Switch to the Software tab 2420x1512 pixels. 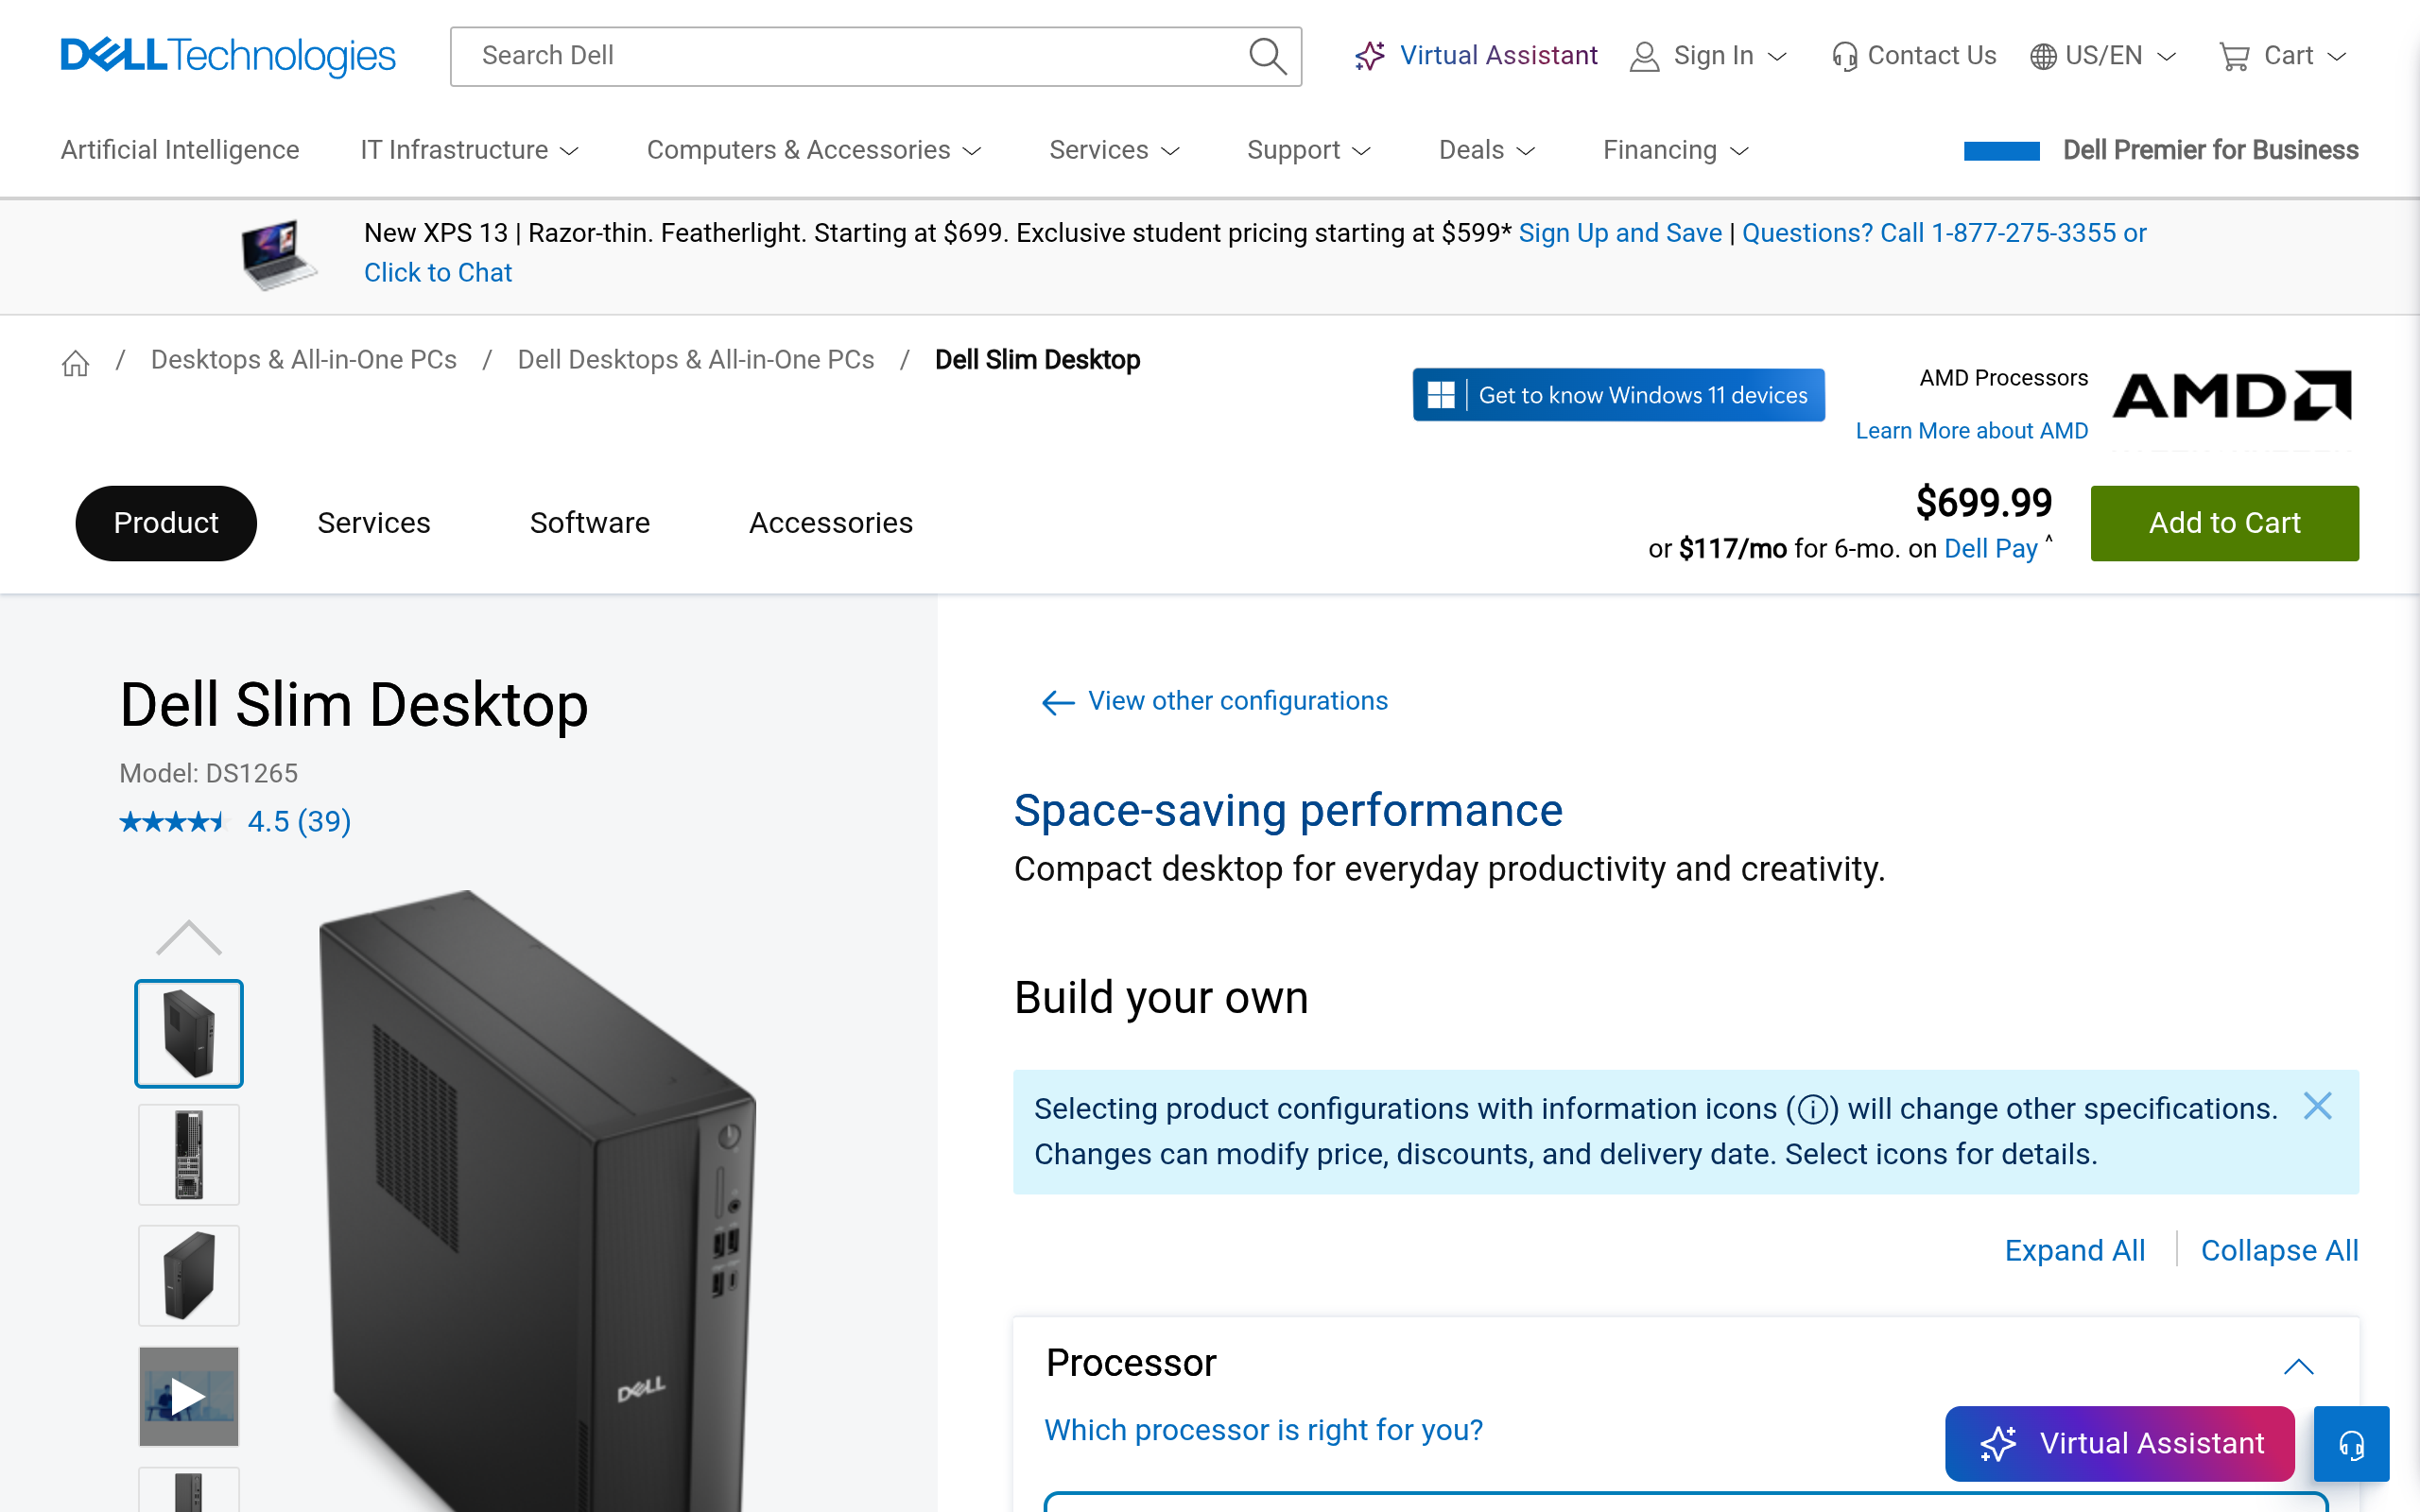coord(590,523)
